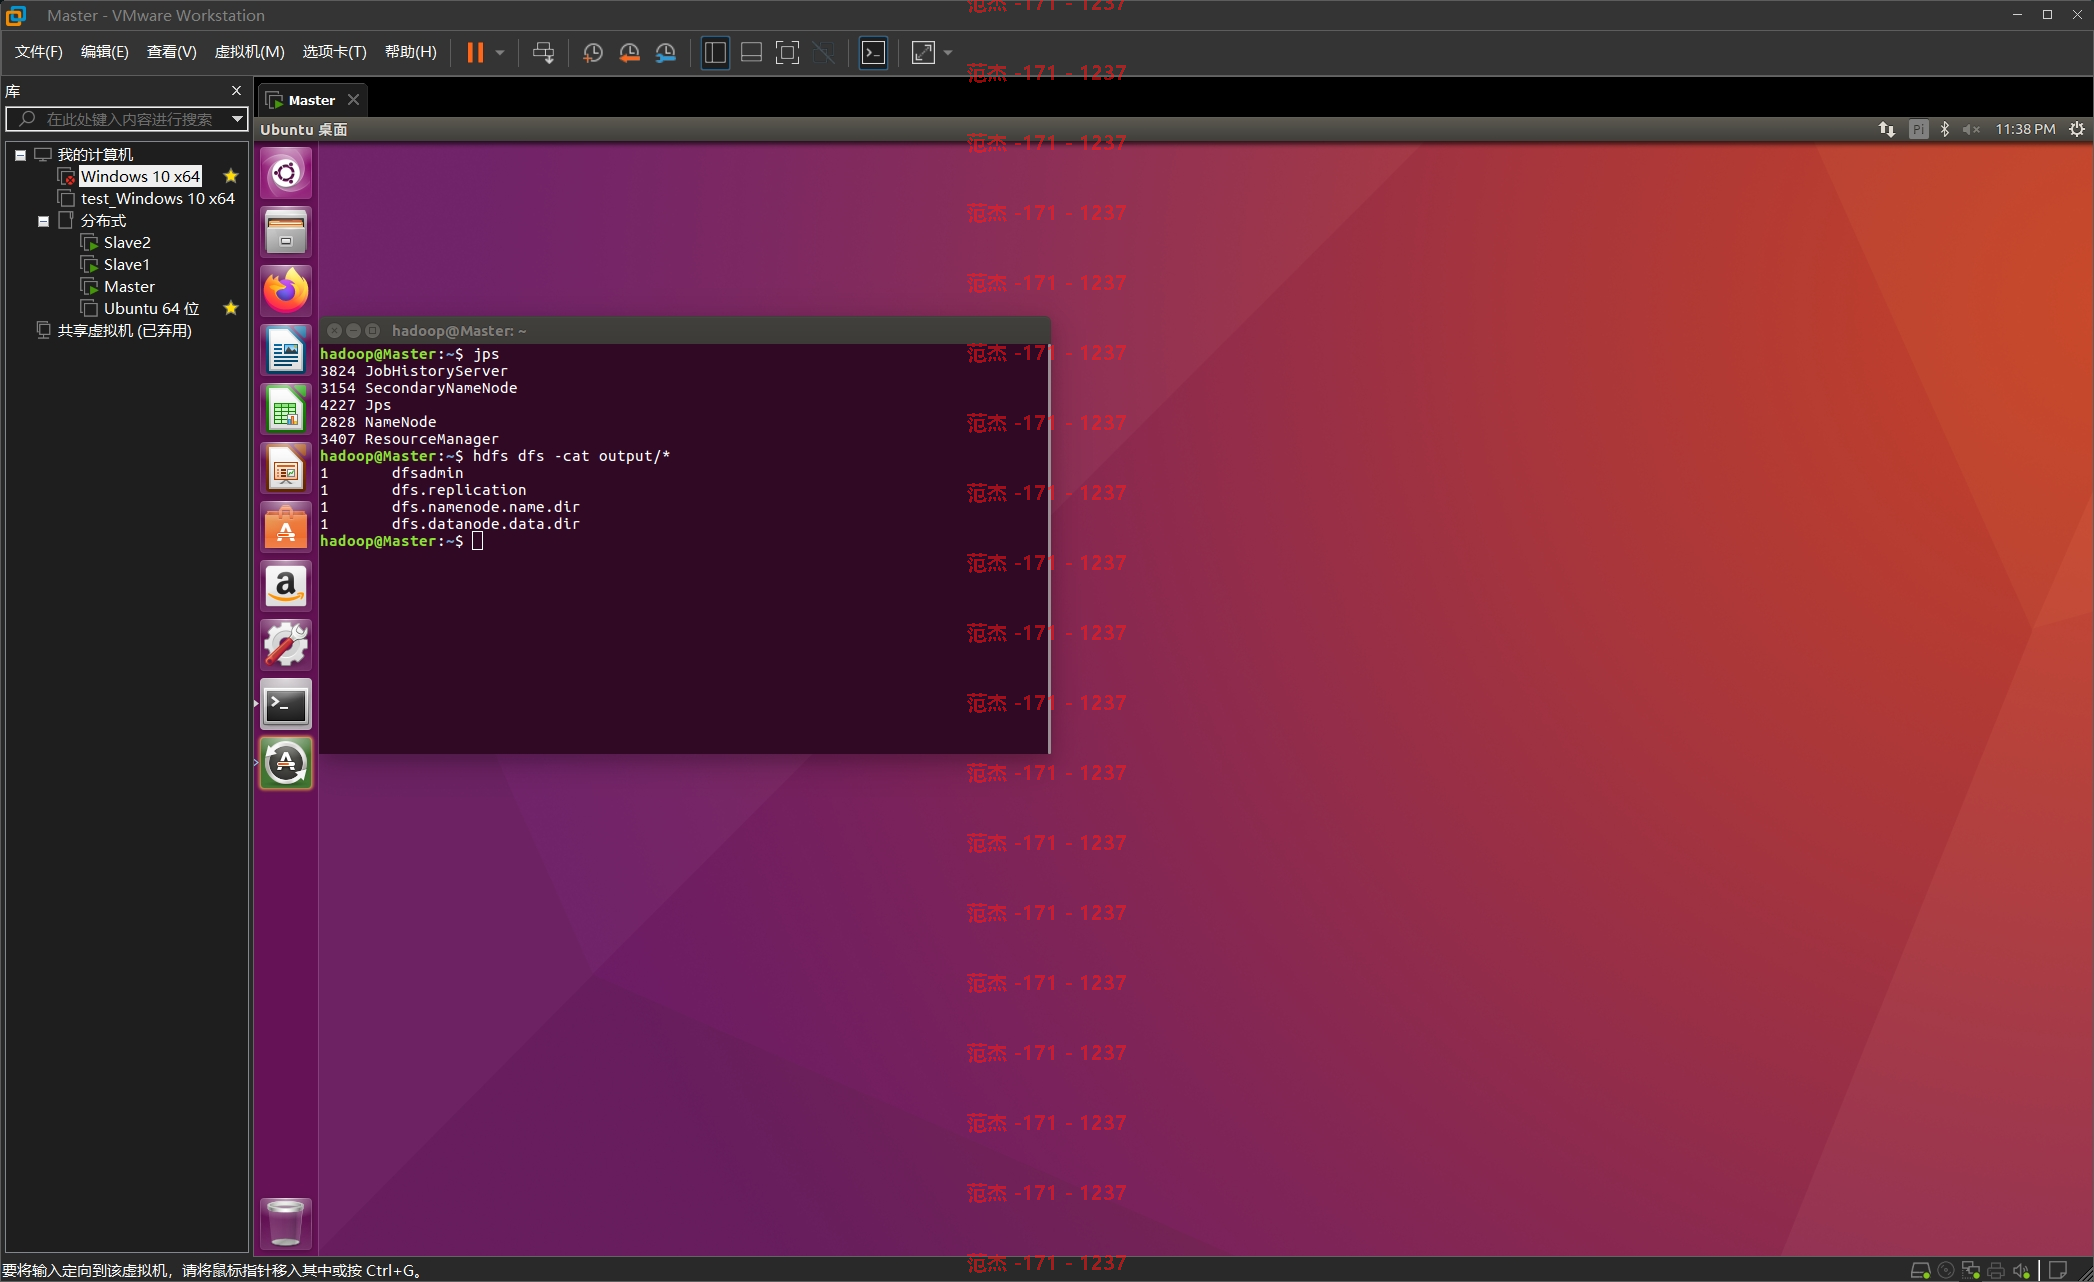Close the Master tab
Image resolution: width=2094 pixels, height=1282 pixels.
(x=353, y=100)
